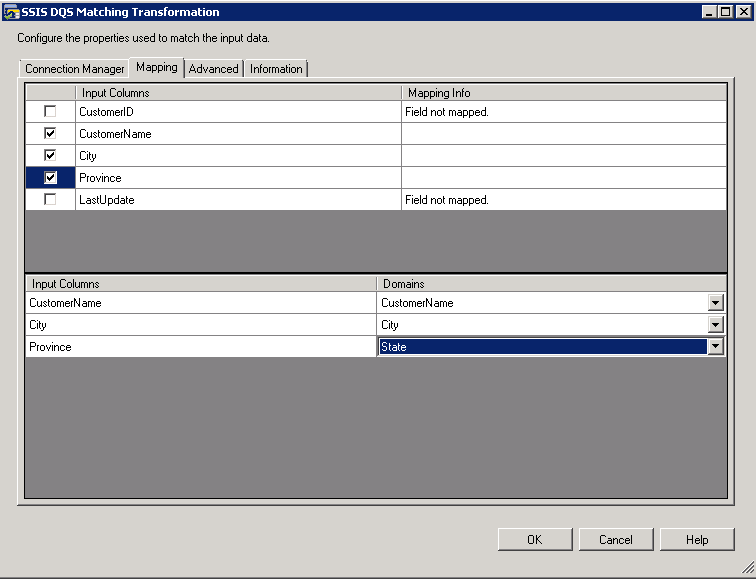Toggle the Province column checkbox
The width and height of the screenshot is (756, 579).
50,177
